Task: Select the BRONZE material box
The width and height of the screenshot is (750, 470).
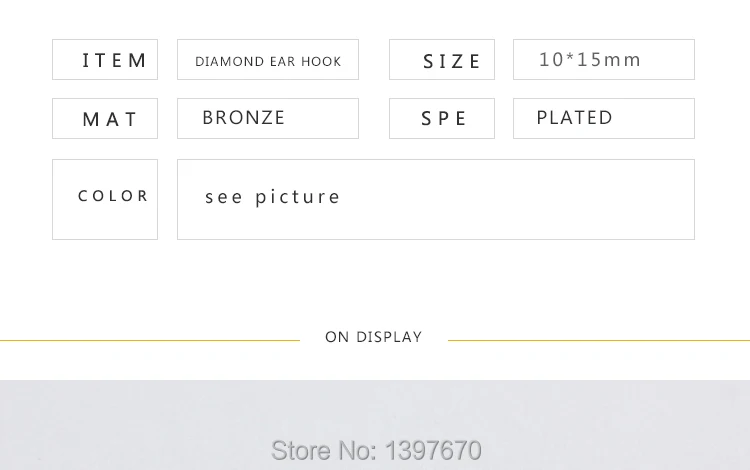Action: pyautogui.click(x=268, y=119)
